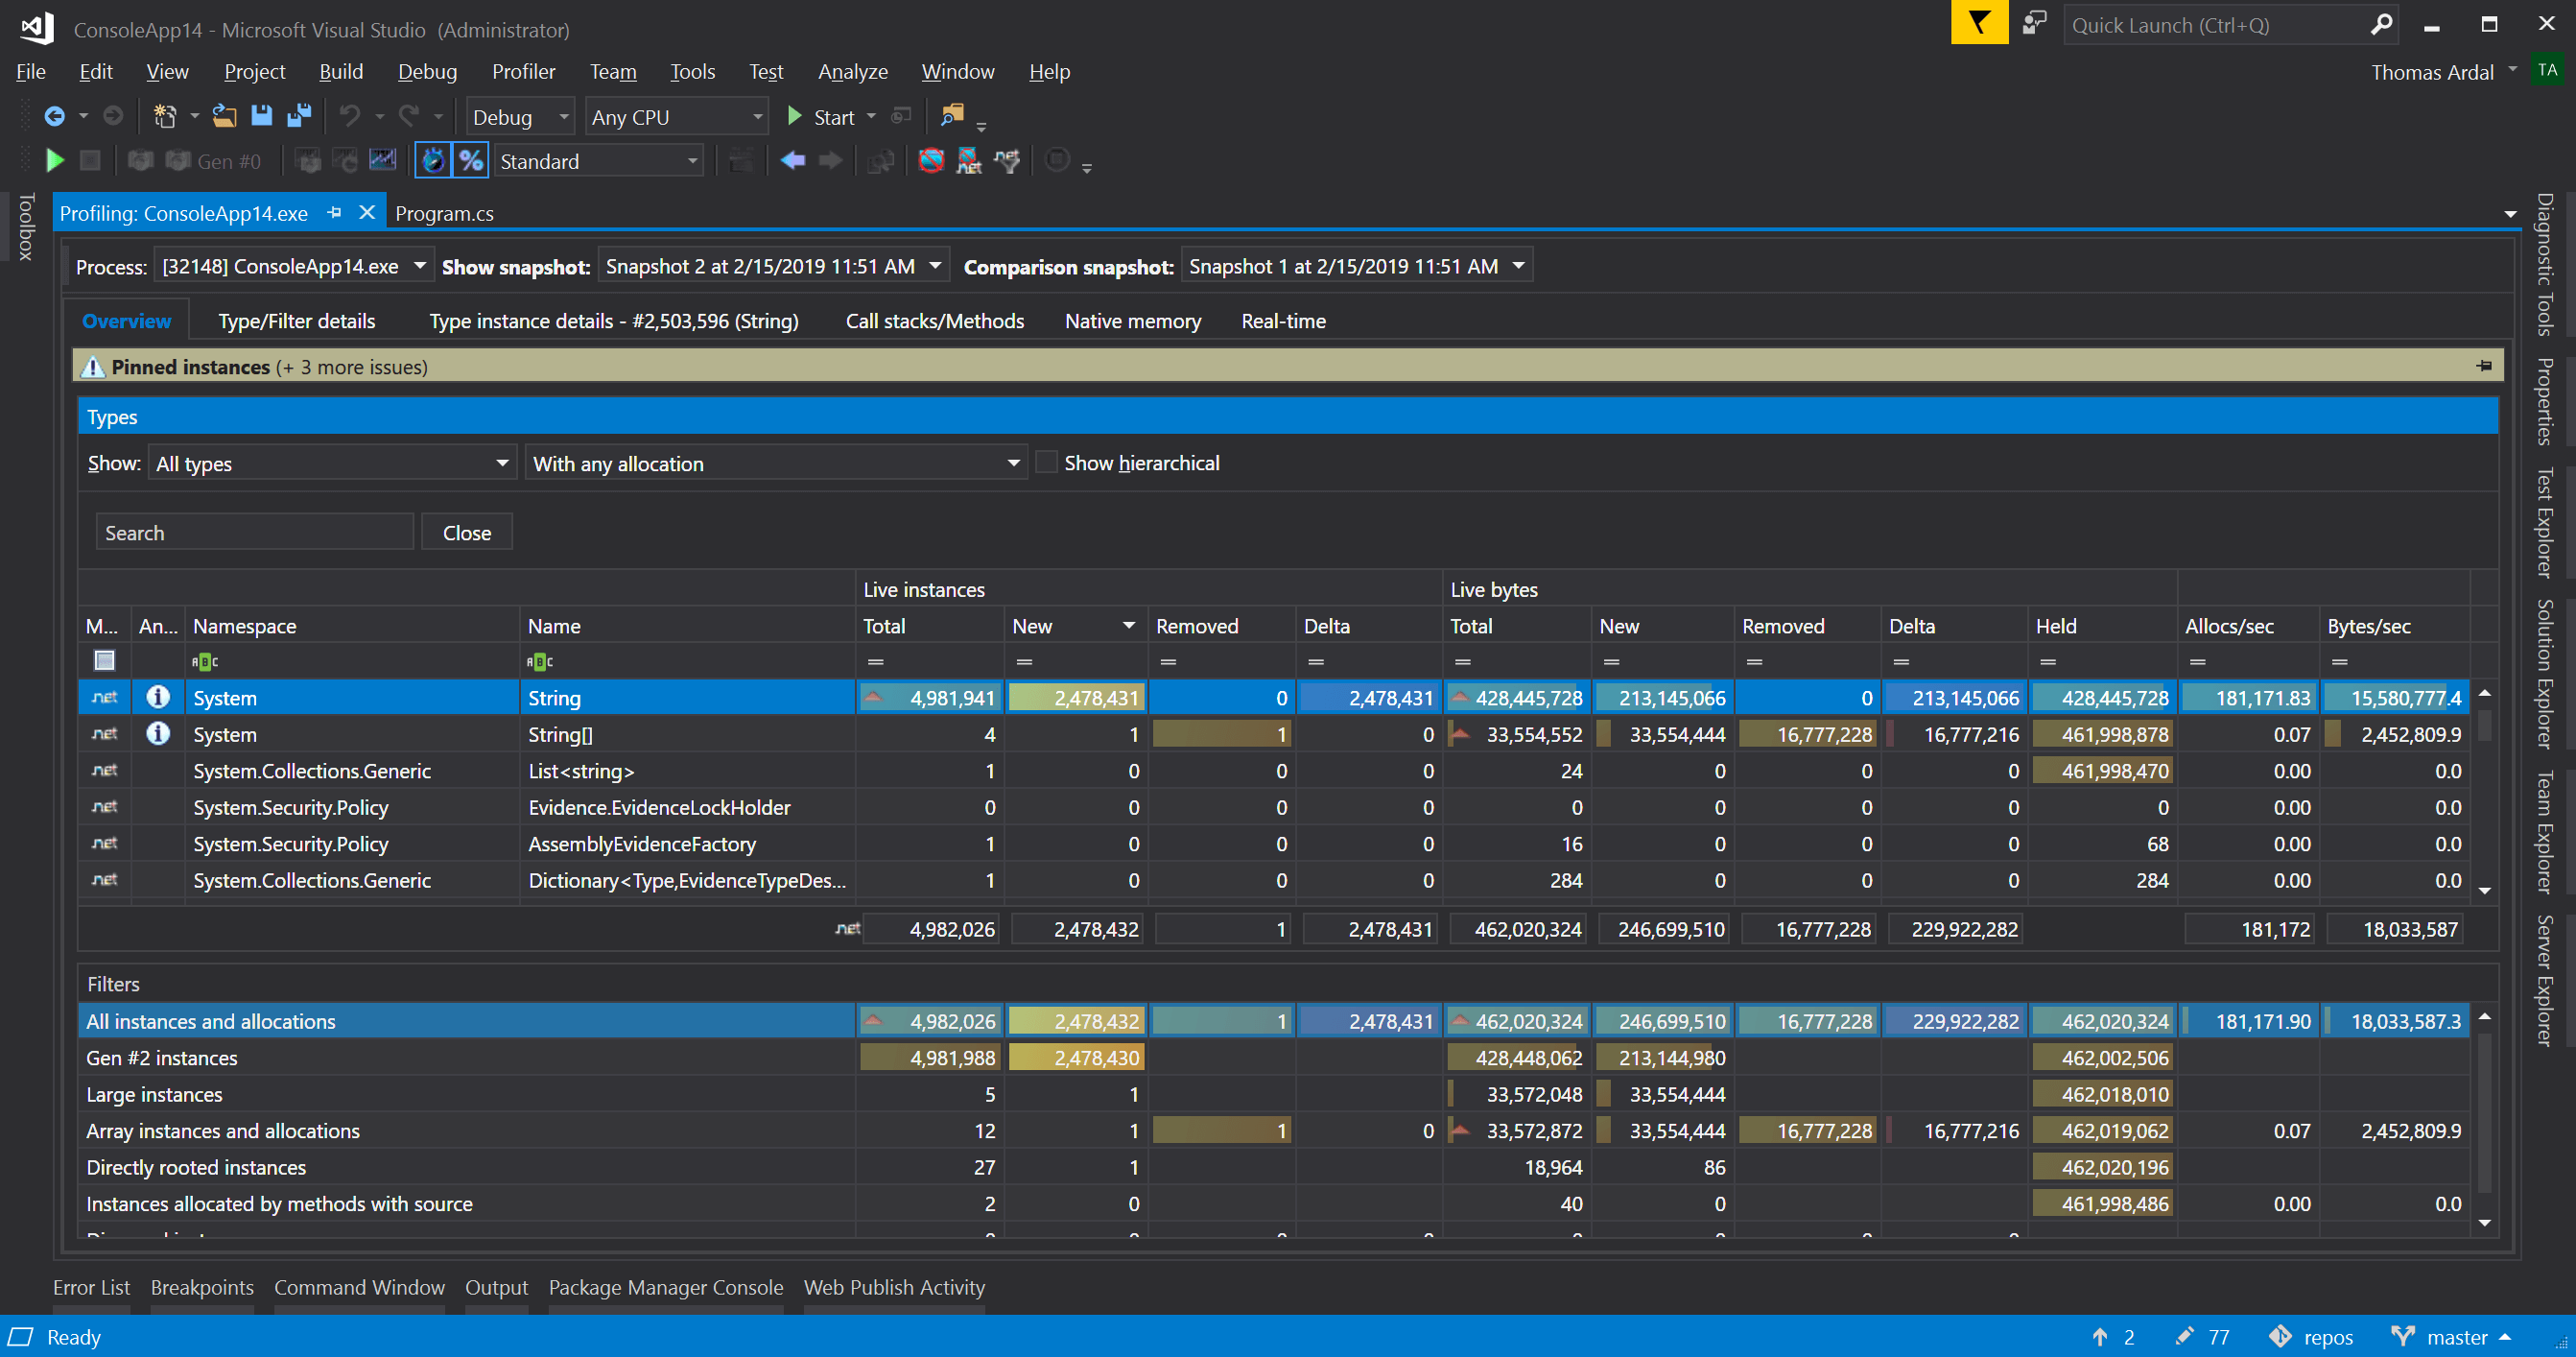Click the green Start debugging arrow
This screenshot has height=1357, width=2576.
point(795,116)
